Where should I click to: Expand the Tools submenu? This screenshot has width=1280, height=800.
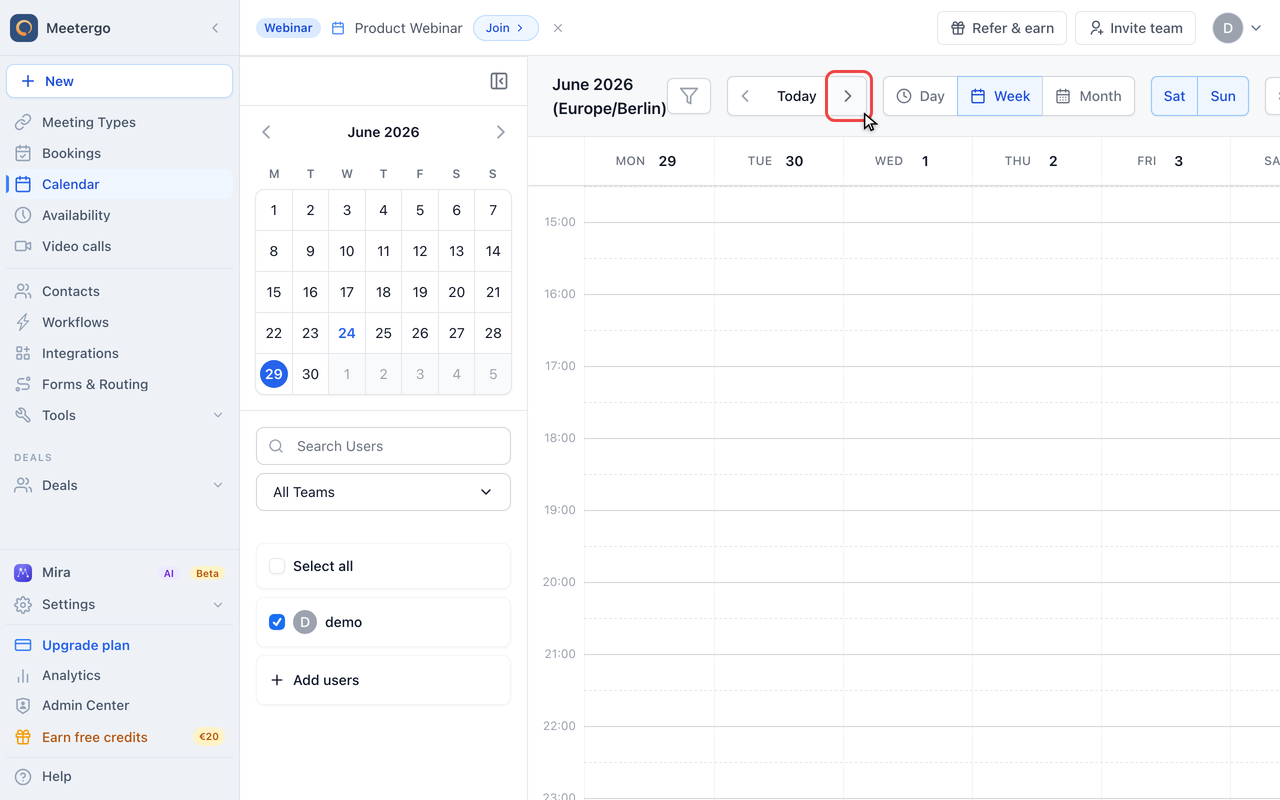pyautogui.click(x=119, y=415)
